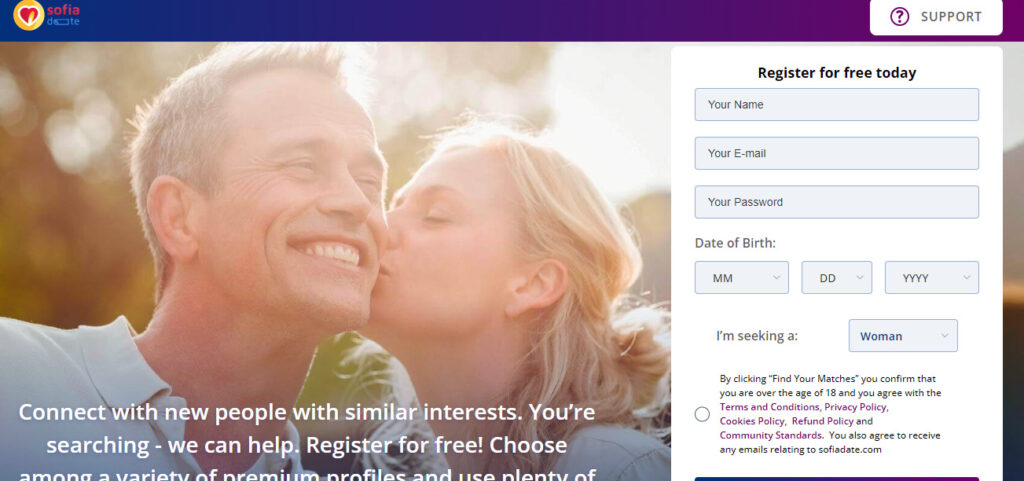The image size is (1024, 481).
Task: Open the Privacy Policy link
Action: coord(856,407)
